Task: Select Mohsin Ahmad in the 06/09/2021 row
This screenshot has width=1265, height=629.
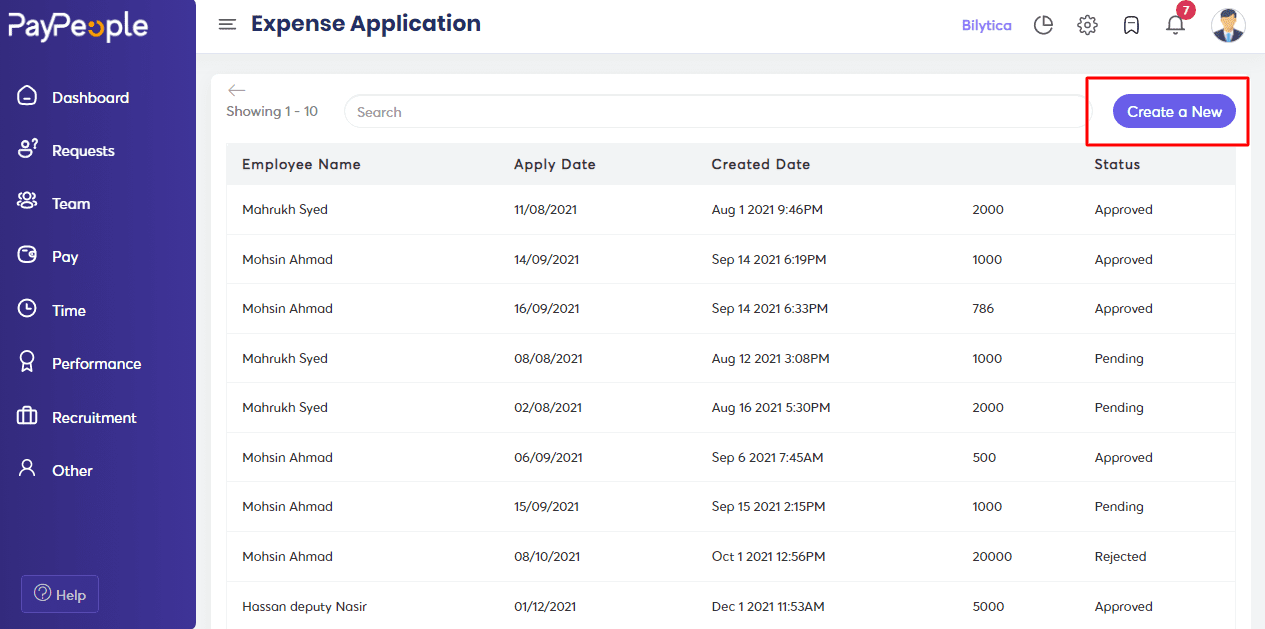Action: (x=287, y=457)
